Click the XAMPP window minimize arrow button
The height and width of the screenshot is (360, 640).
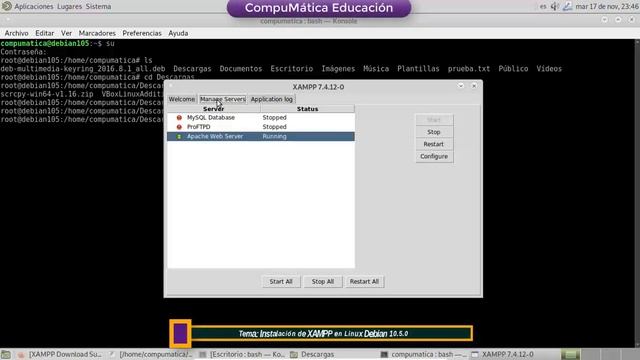461,86
